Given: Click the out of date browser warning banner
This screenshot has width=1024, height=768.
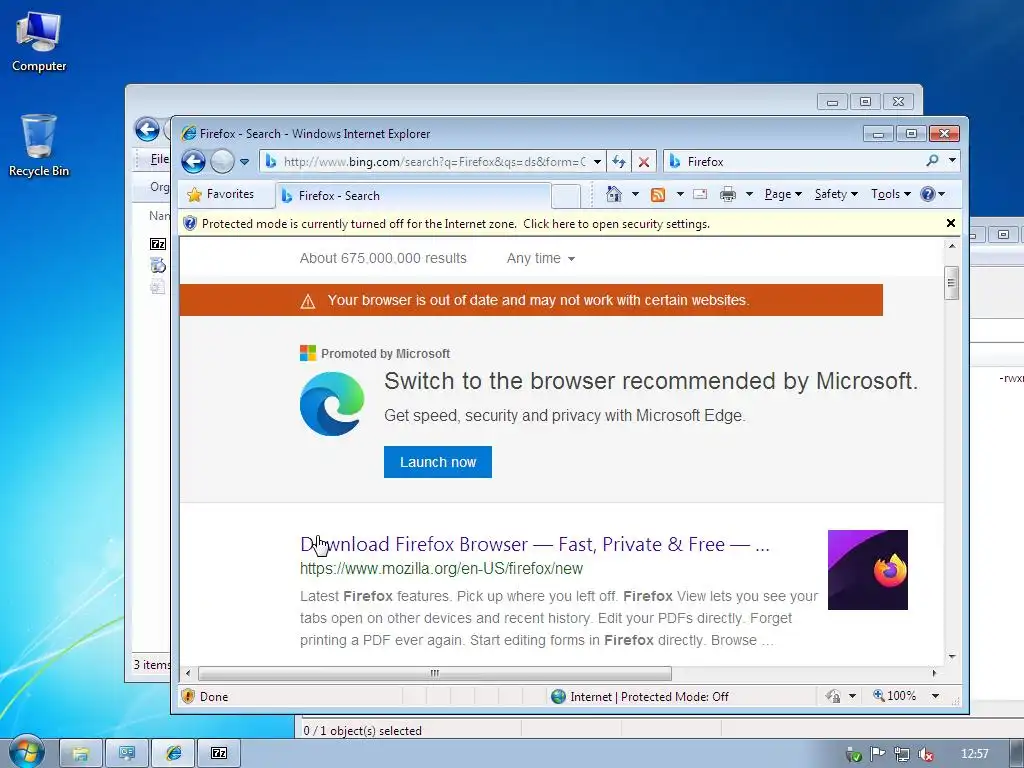Looking at the screenshot, I should coord(531,300).
